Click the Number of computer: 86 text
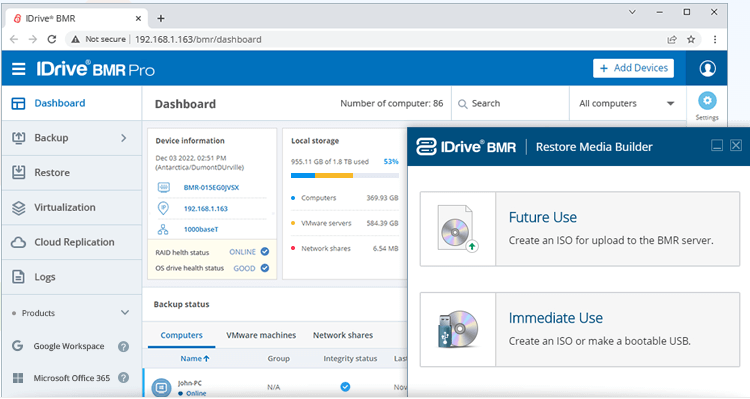 click(391, 103)
